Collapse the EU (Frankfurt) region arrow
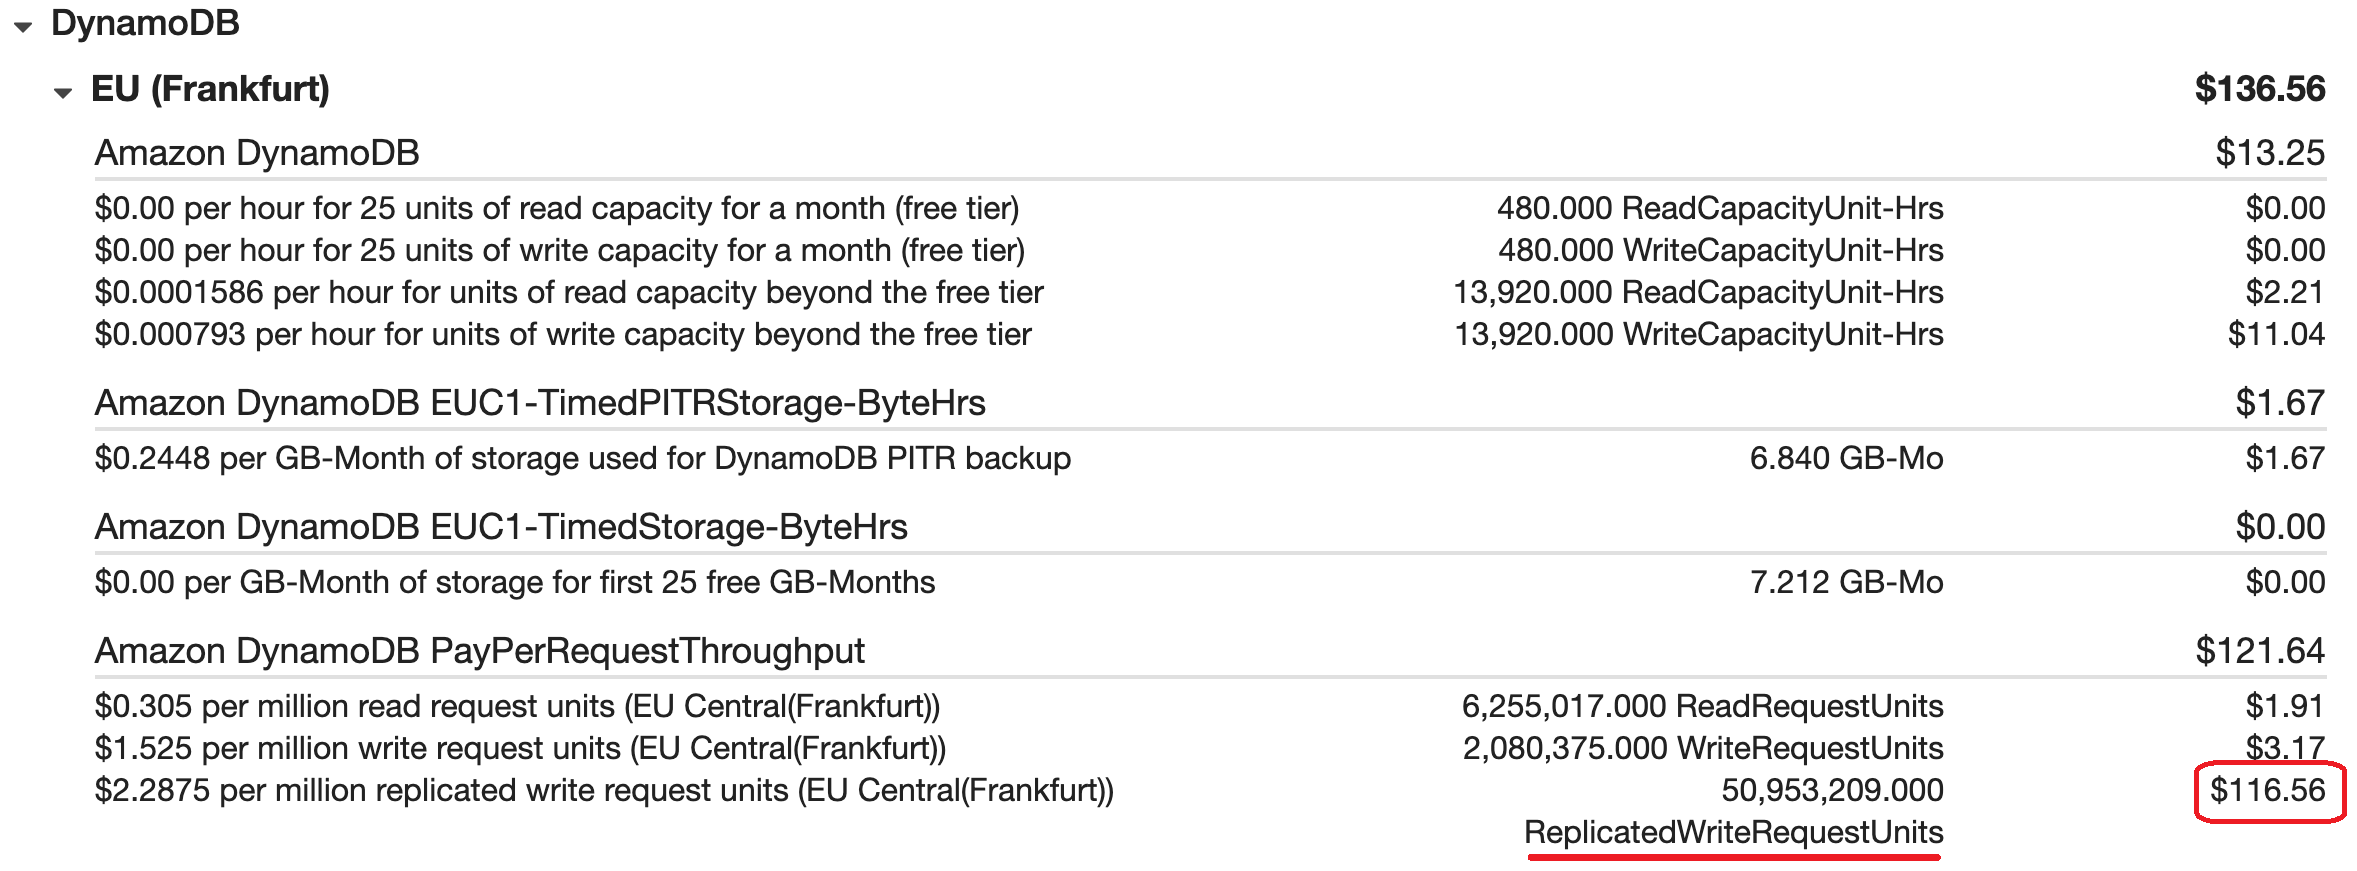Screen dimensions: 2357x871 pos(63,93)
